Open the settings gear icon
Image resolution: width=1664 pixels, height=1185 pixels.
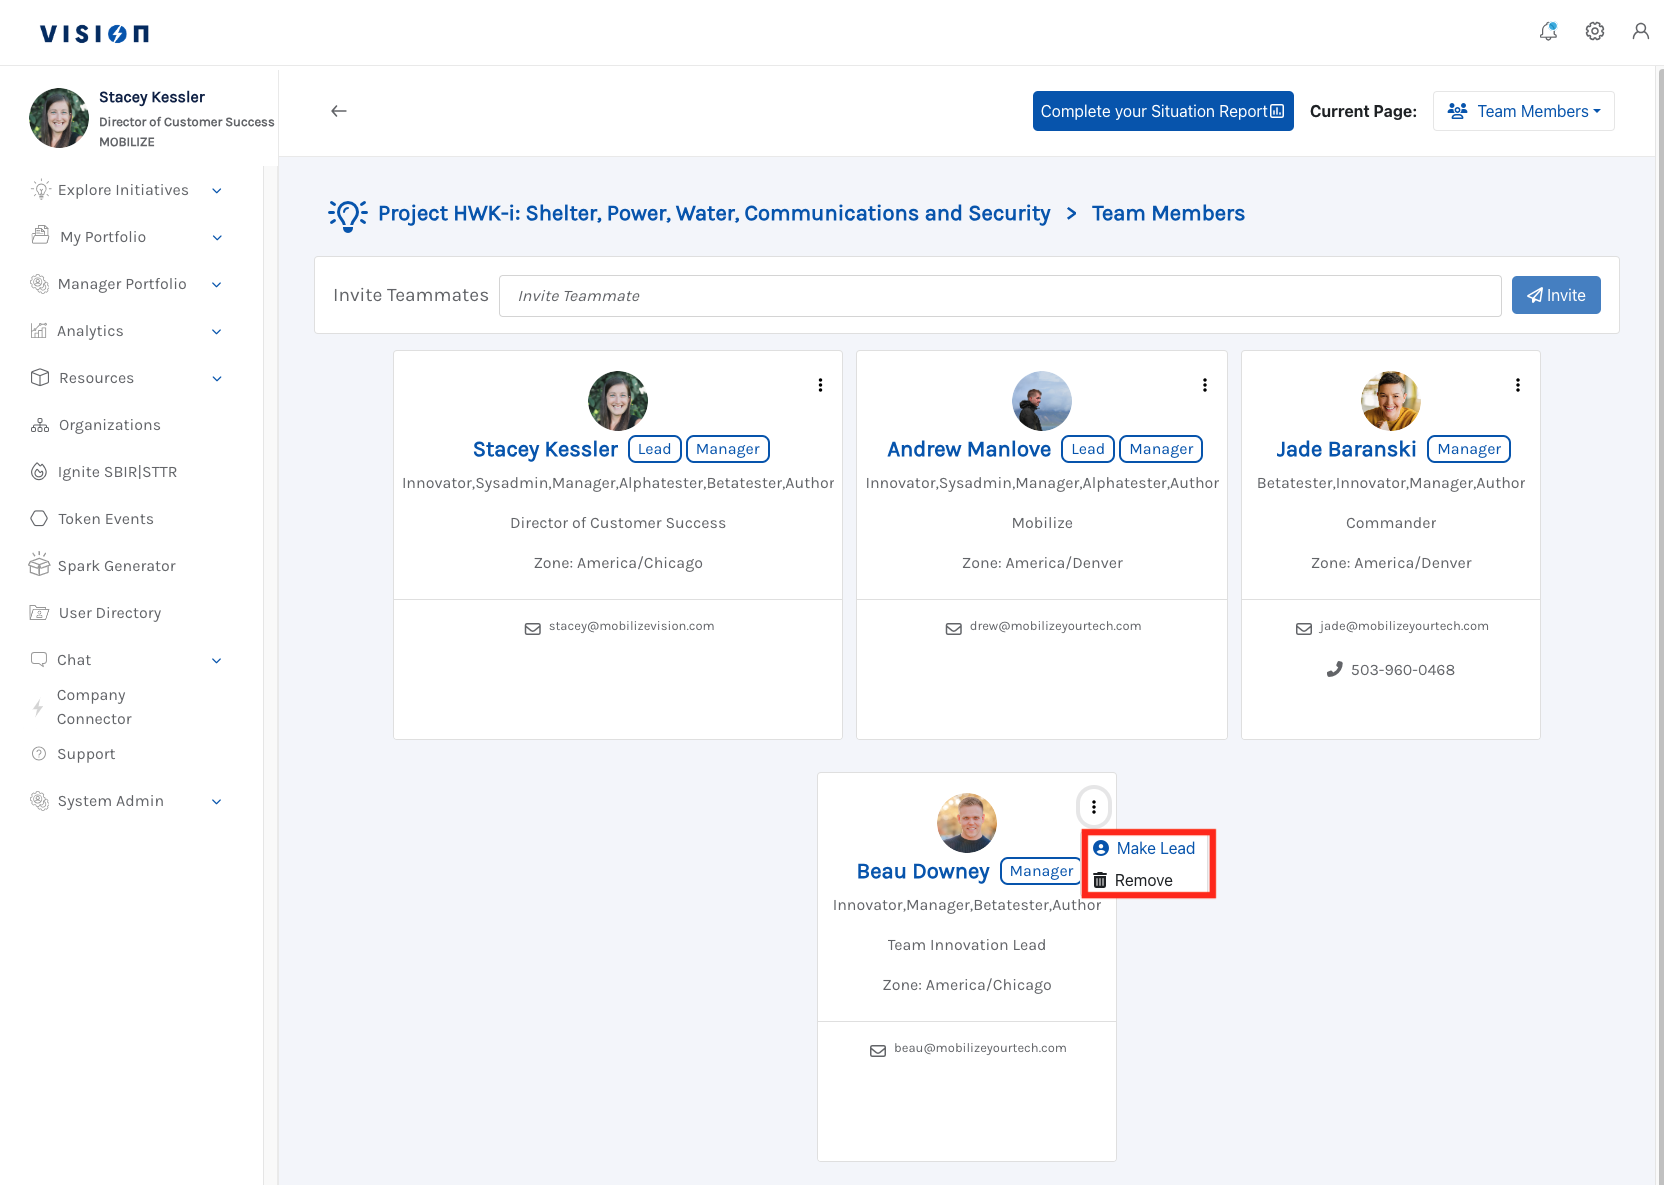pyautogui.click(x=1595, y=32)
